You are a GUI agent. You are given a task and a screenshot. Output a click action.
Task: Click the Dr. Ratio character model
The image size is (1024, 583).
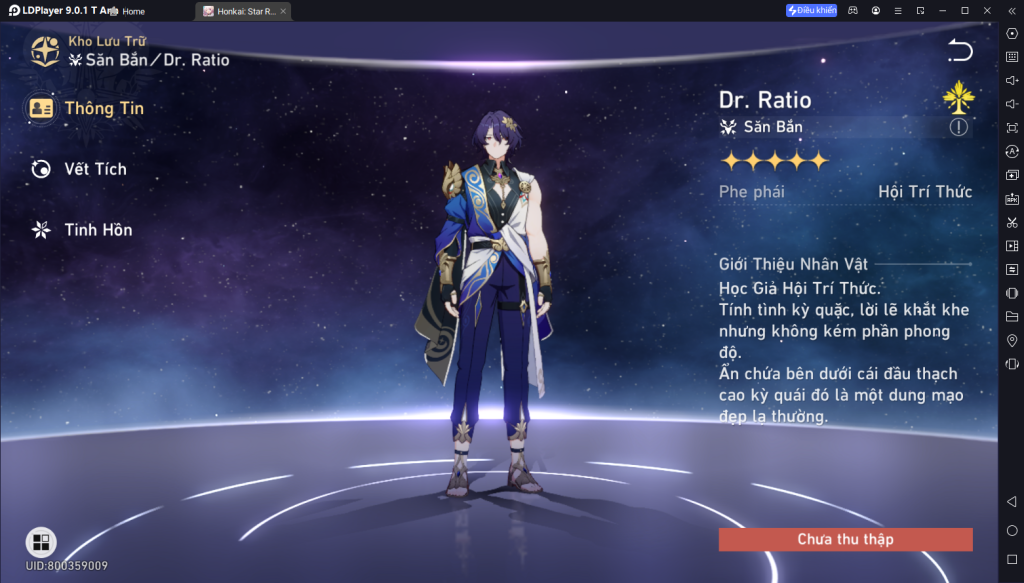coord(490,304)
